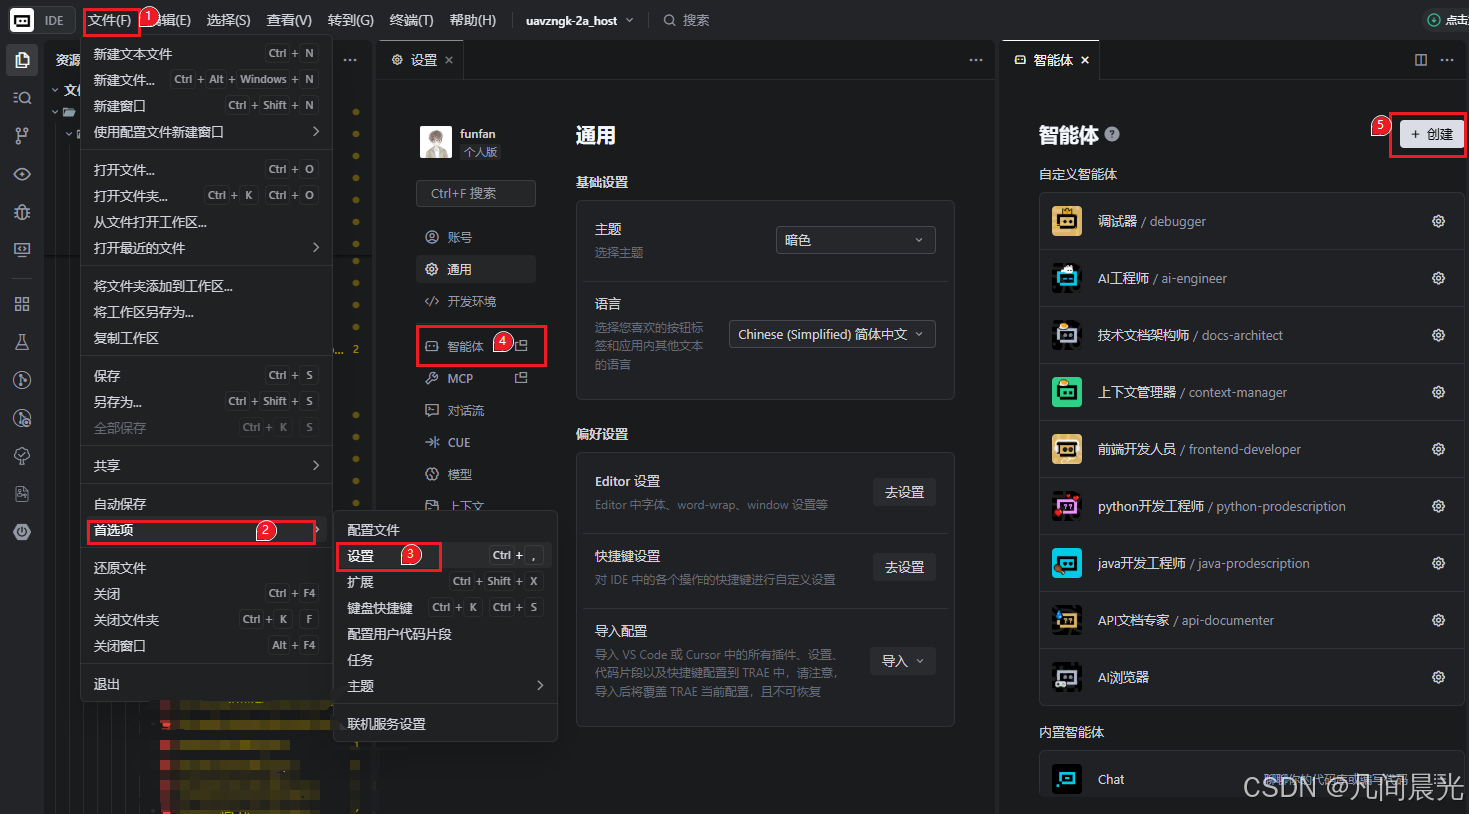The height and width of the screenshot is (814, 1469).
Task: Click the 调试器 agent avatar
Action: [x=1067, y=221]
